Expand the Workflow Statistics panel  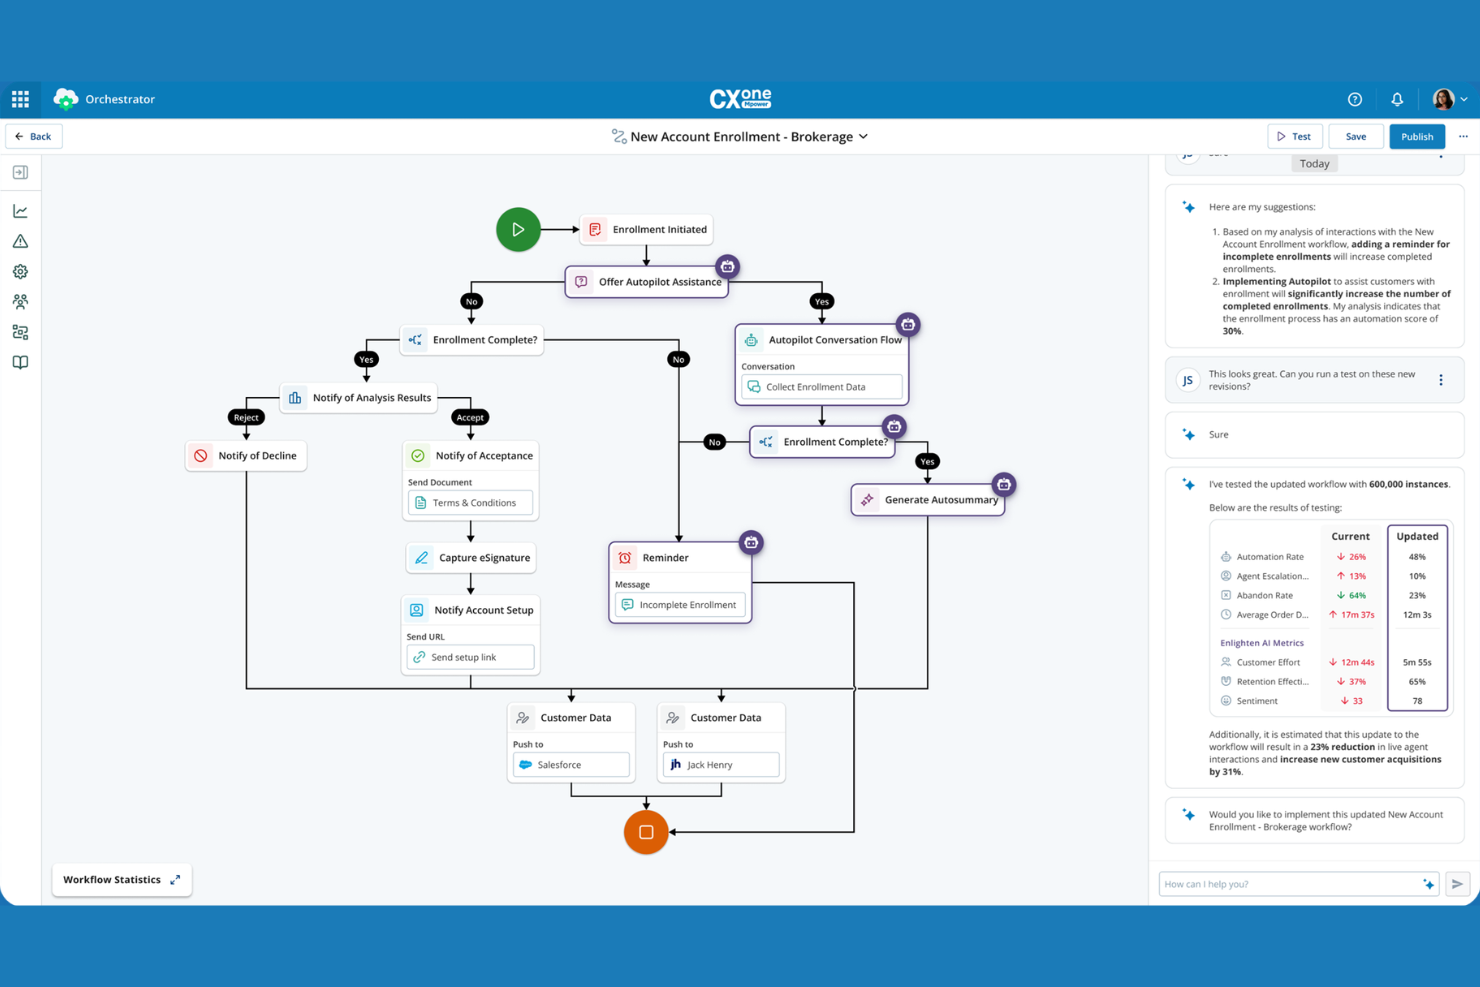(x=175, y=880)
